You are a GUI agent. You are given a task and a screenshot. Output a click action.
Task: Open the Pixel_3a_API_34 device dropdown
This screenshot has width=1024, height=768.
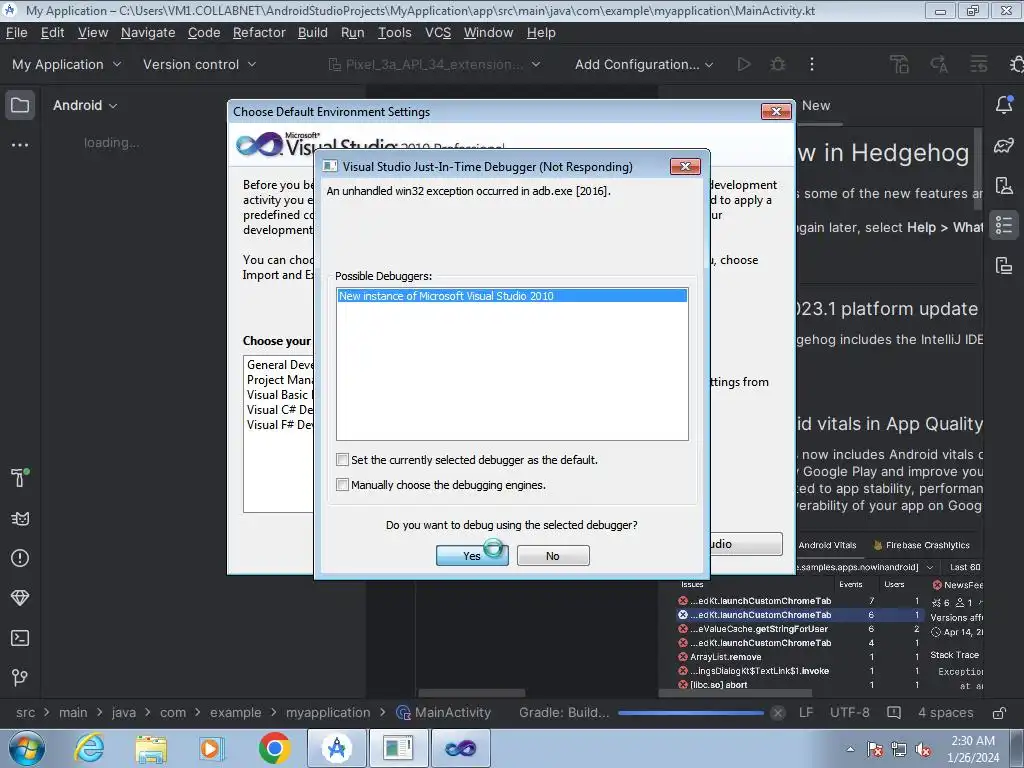[x=434, y=64]
